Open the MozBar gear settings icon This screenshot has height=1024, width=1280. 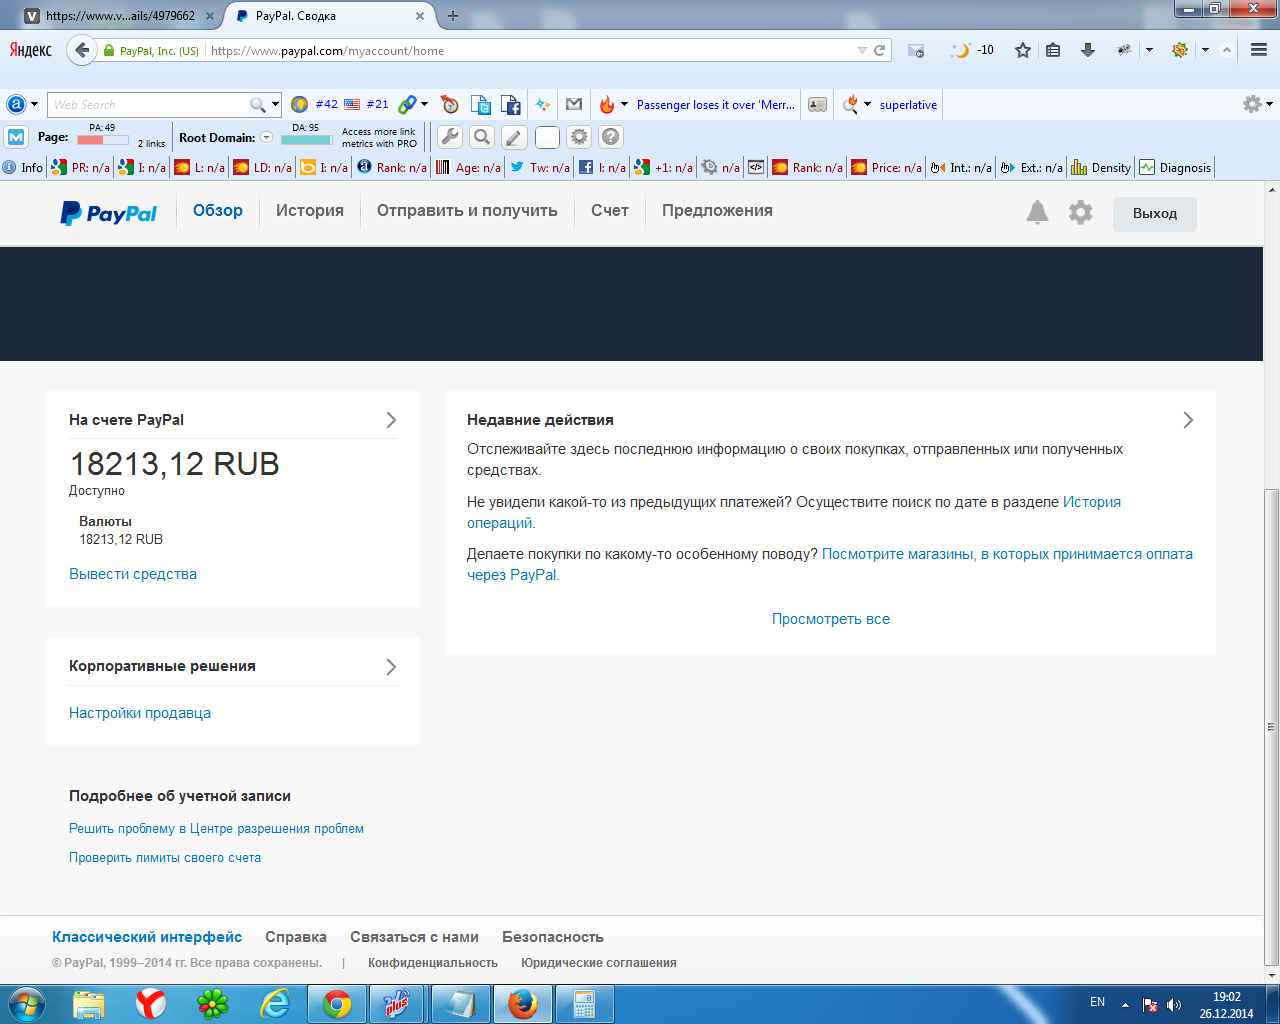point(579,137)
